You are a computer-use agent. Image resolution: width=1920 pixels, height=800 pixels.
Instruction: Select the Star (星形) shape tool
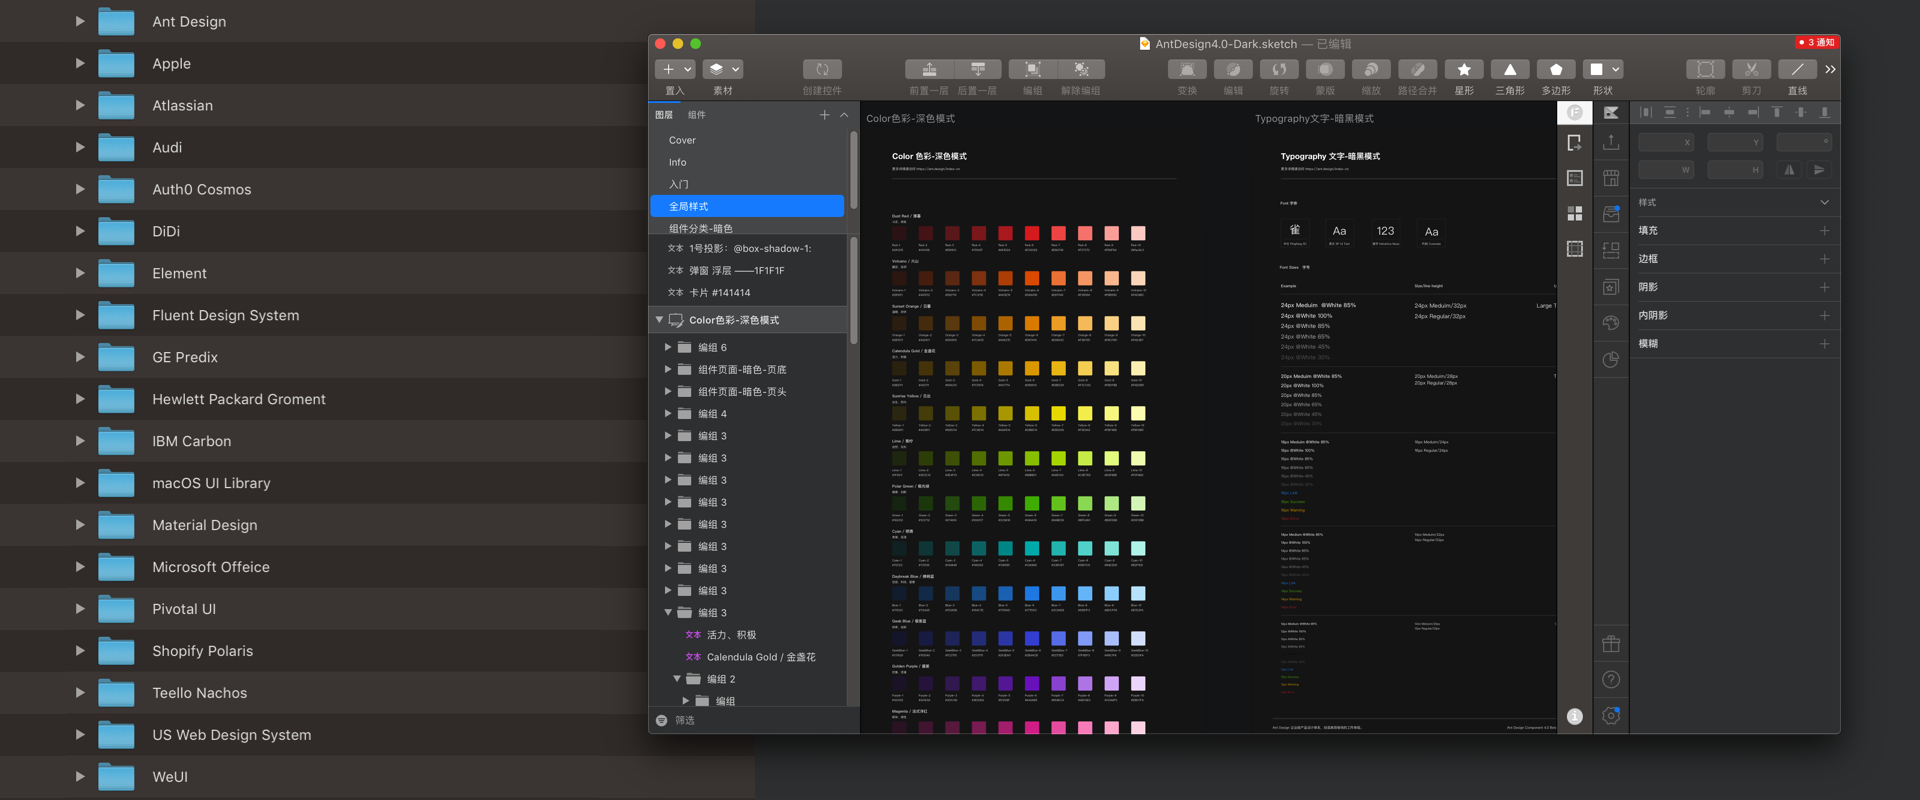(1464, 69)
